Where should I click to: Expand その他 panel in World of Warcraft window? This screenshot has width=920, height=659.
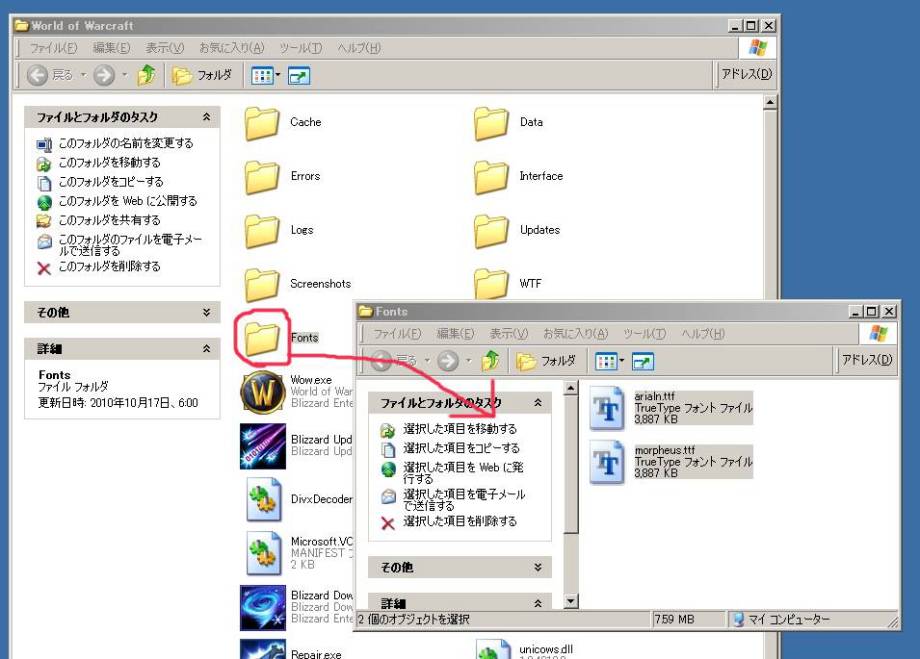pos(207,312)
